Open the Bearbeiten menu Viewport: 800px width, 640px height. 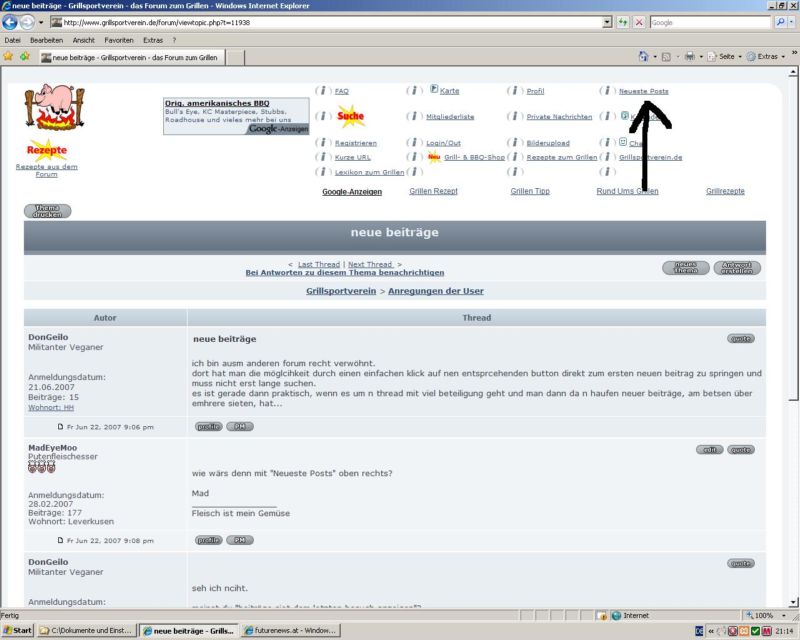tap(46, 40)
